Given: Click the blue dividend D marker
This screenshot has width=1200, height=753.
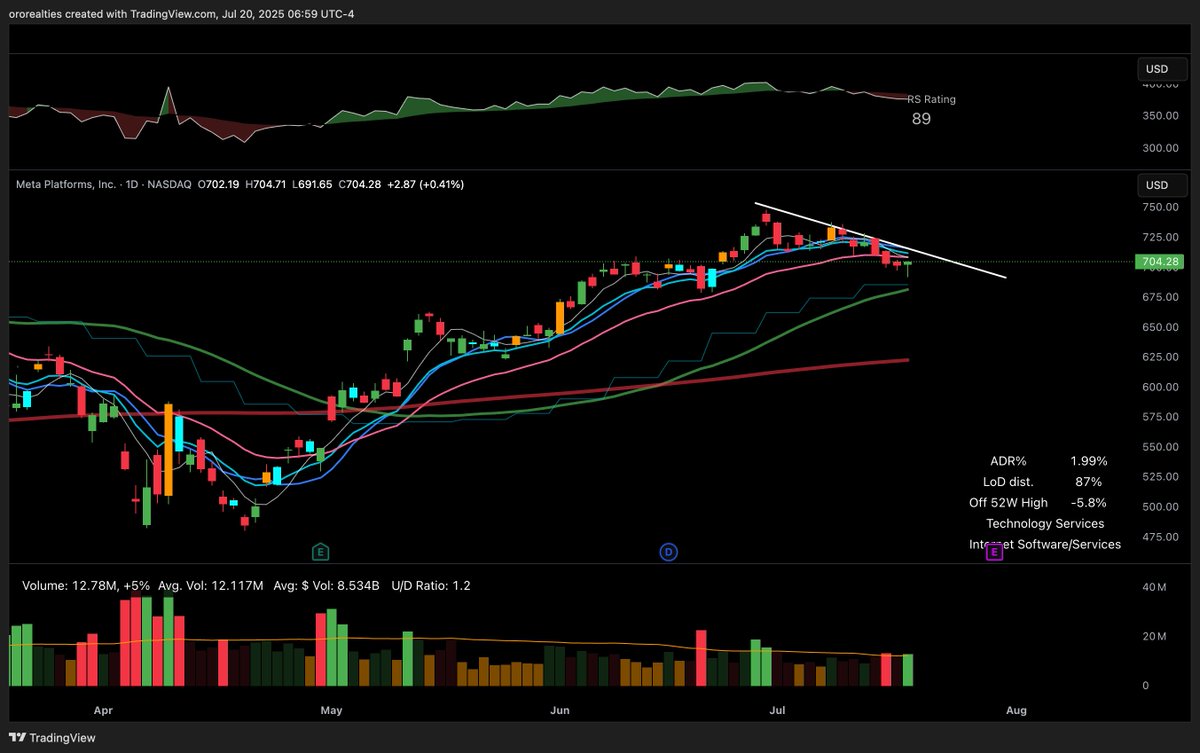Looking at the screenshot, I should [668, 551].
